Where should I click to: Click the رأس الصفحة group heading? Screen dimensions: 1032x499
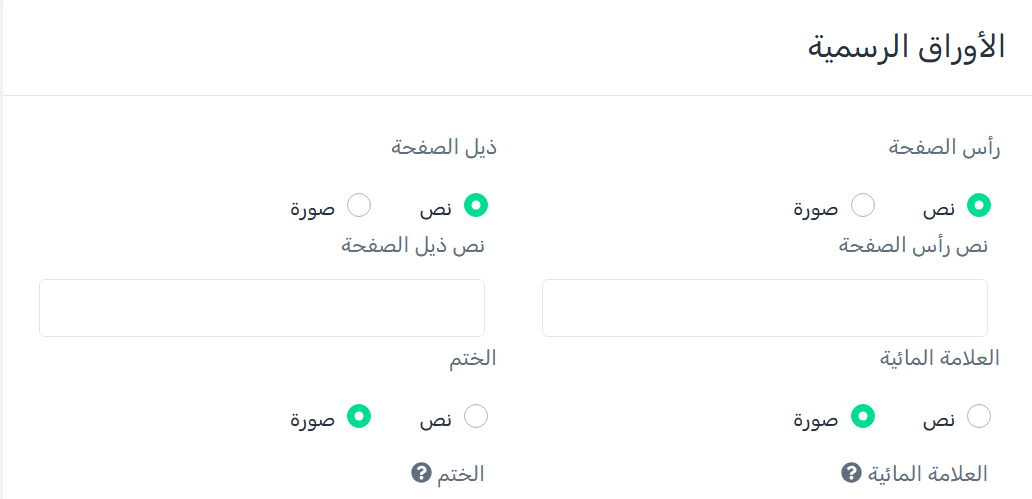coord(944,148)
